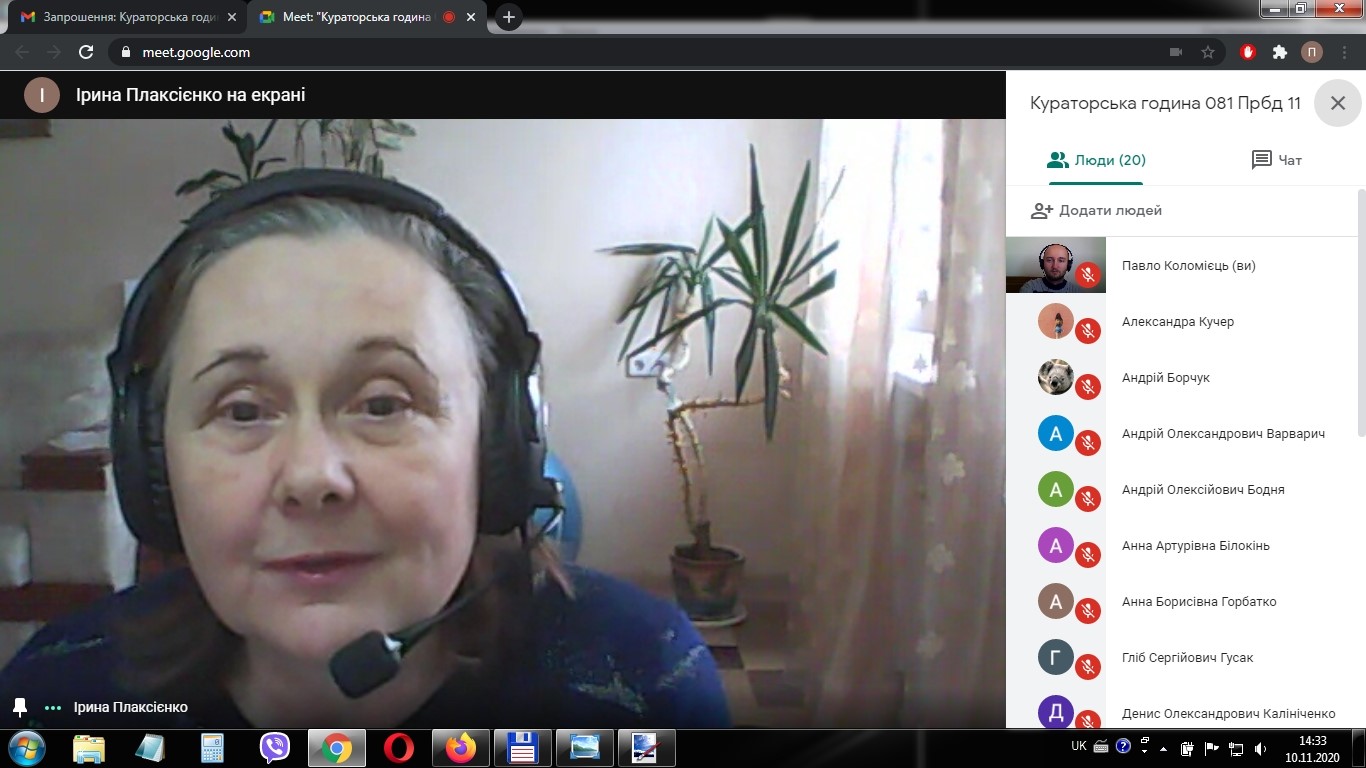Screen dimensions: 1366x768
Task: Launch Calculator from the taskbar
Action: (x=212, y=748)
